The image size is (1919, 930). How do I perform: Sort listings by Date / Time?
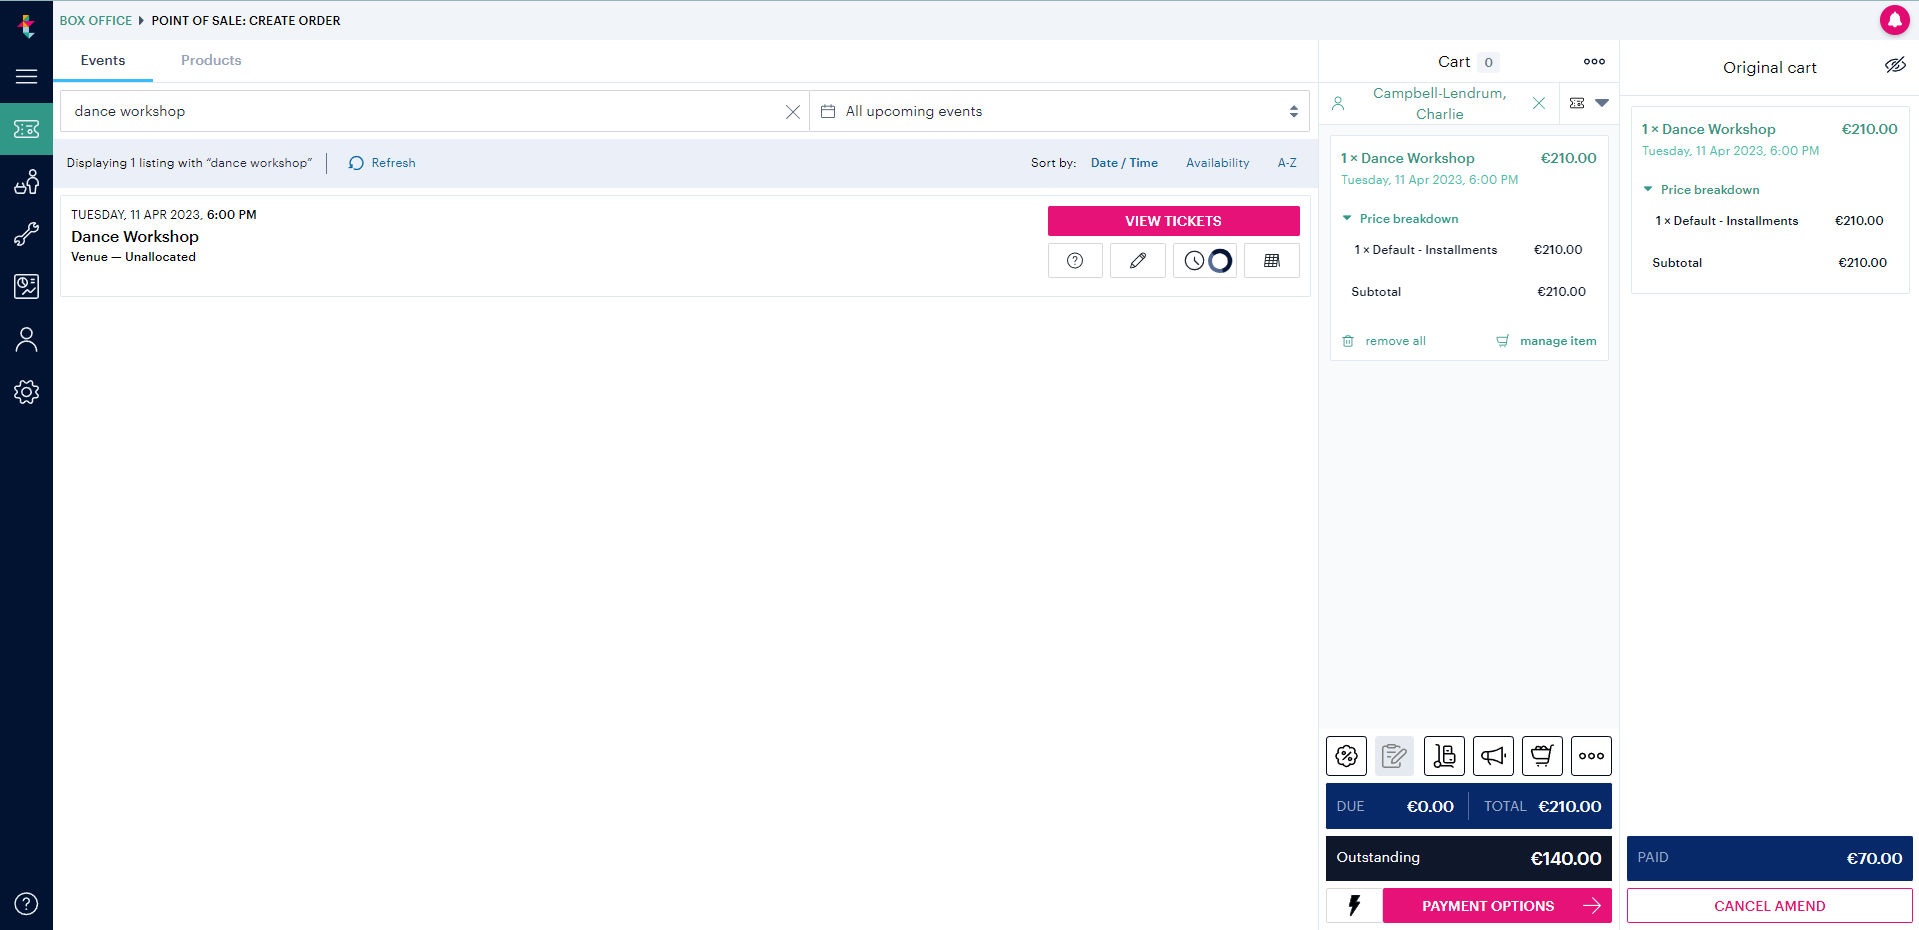tap(1124, 163)
